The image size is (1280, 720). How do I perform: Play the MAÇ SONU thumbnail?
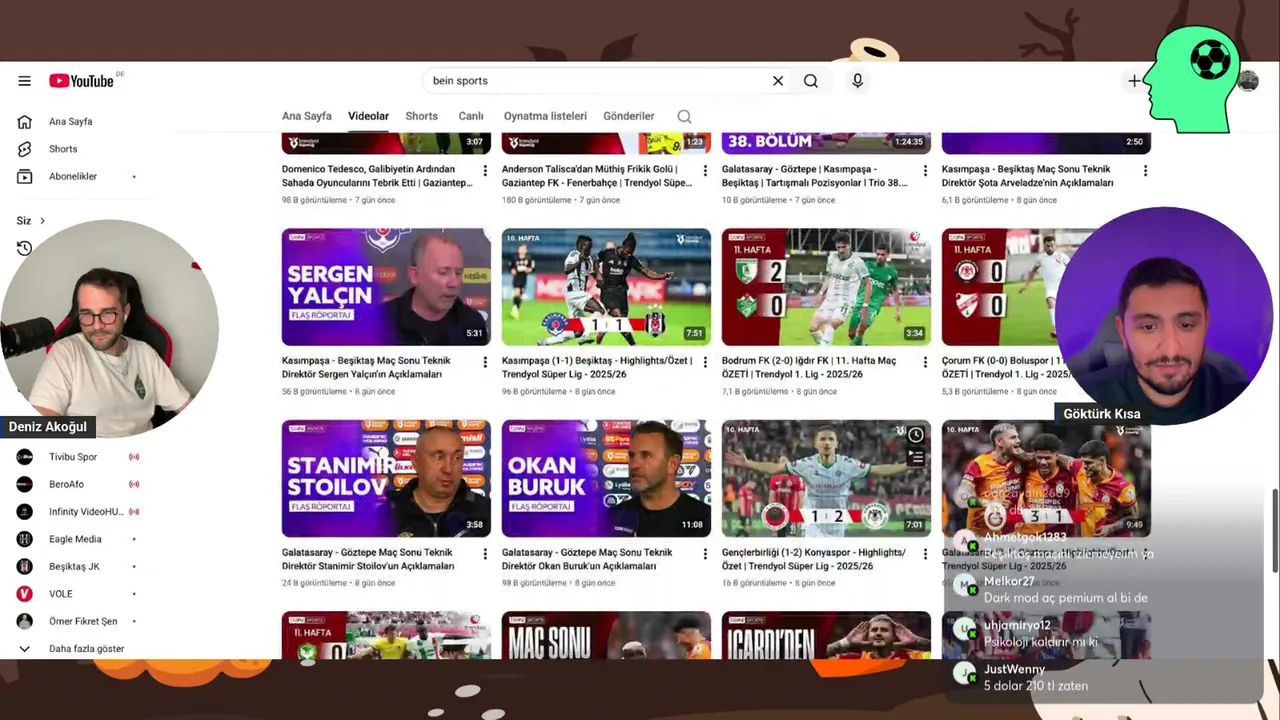pyautogui.click(x=606, y=635)
